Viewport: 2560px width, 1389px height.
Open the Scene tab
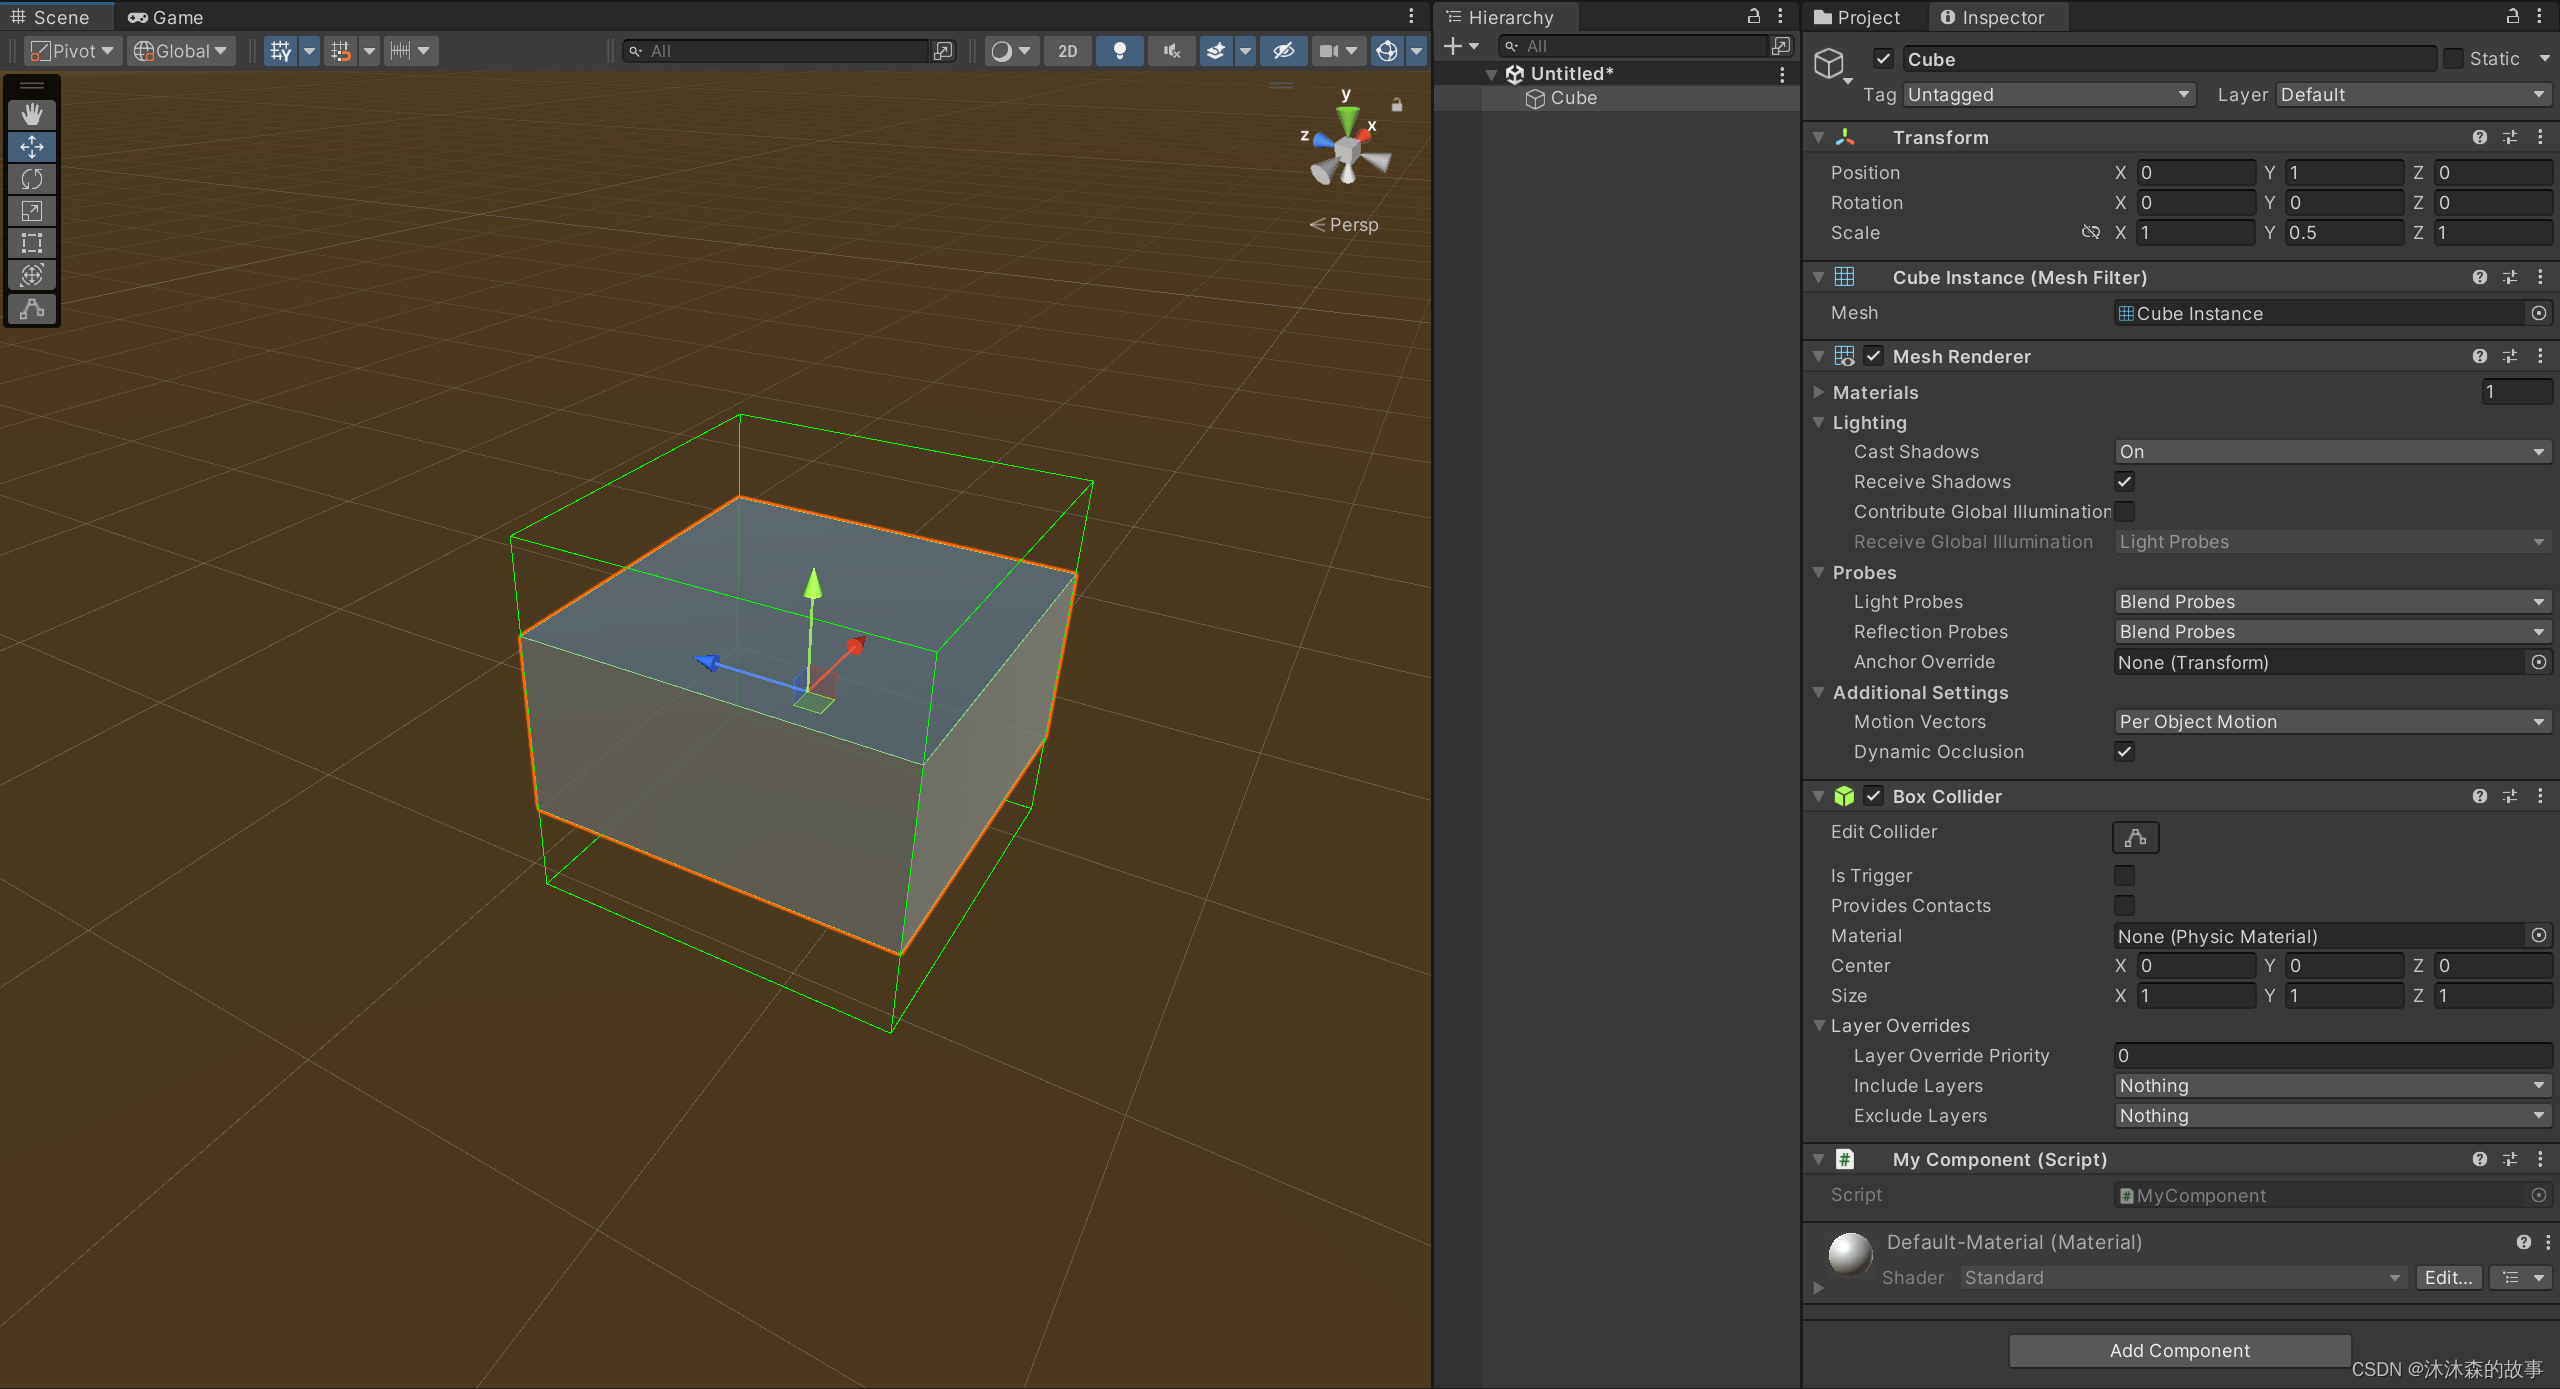(60, 15)
